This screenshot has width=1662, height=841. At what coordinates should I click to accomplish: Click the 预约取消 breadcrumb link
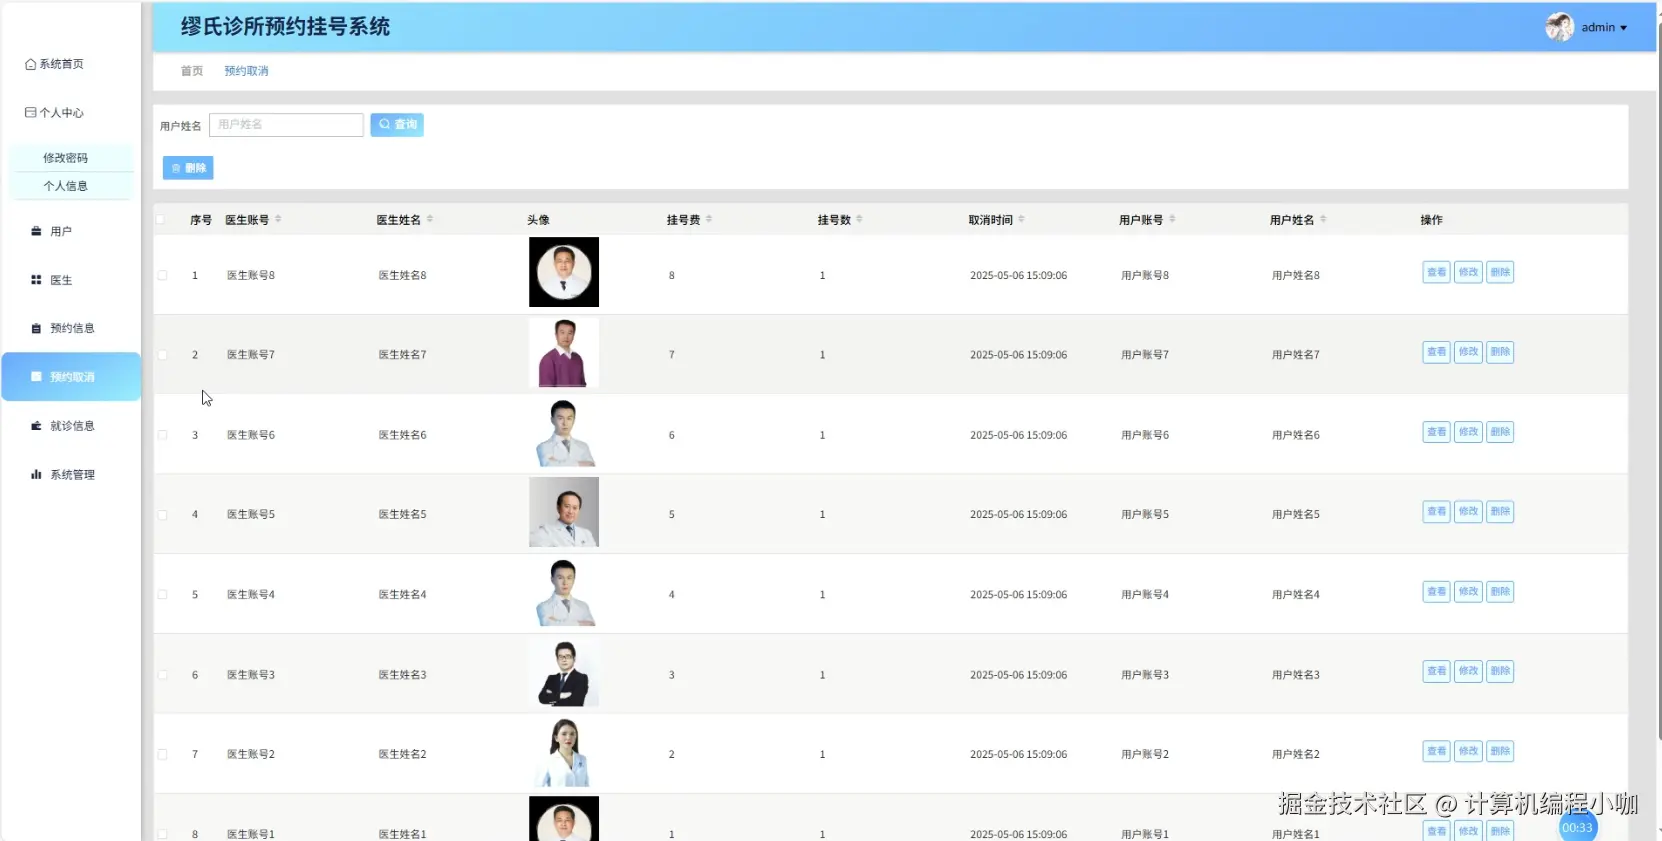[246, 71]
